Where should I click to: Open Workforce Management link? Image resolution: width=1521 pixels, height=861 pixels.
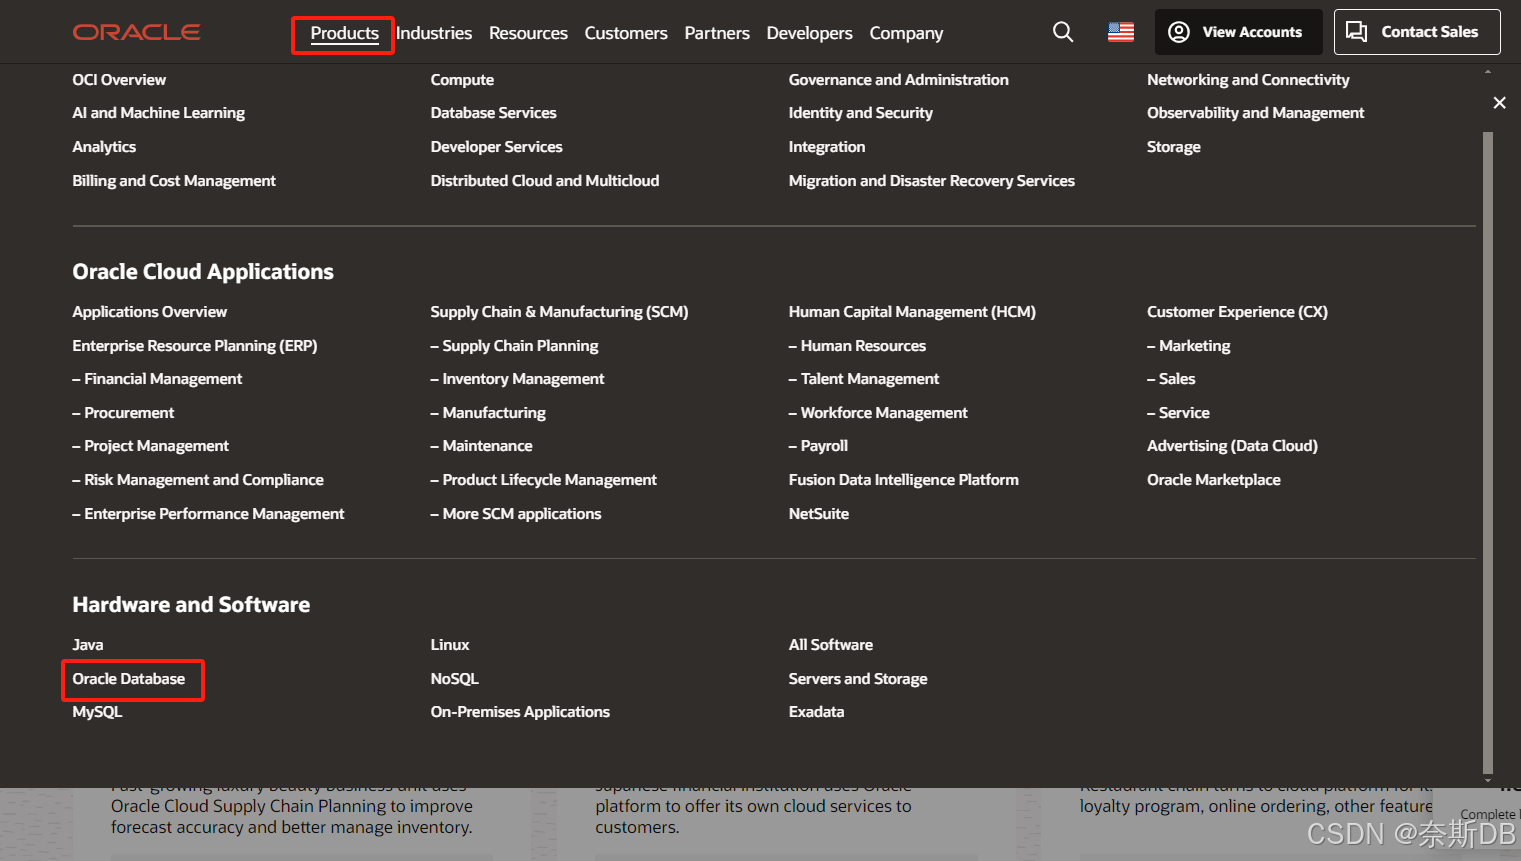coord(878,413)
